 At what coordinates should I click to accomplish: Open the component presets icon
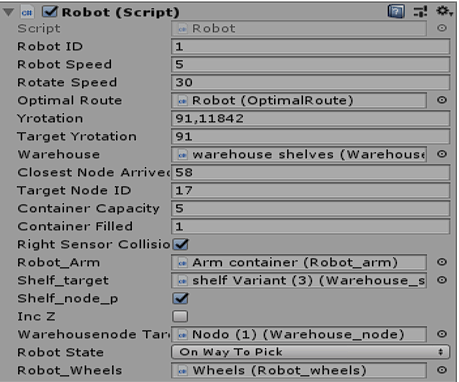click(420, 12)
